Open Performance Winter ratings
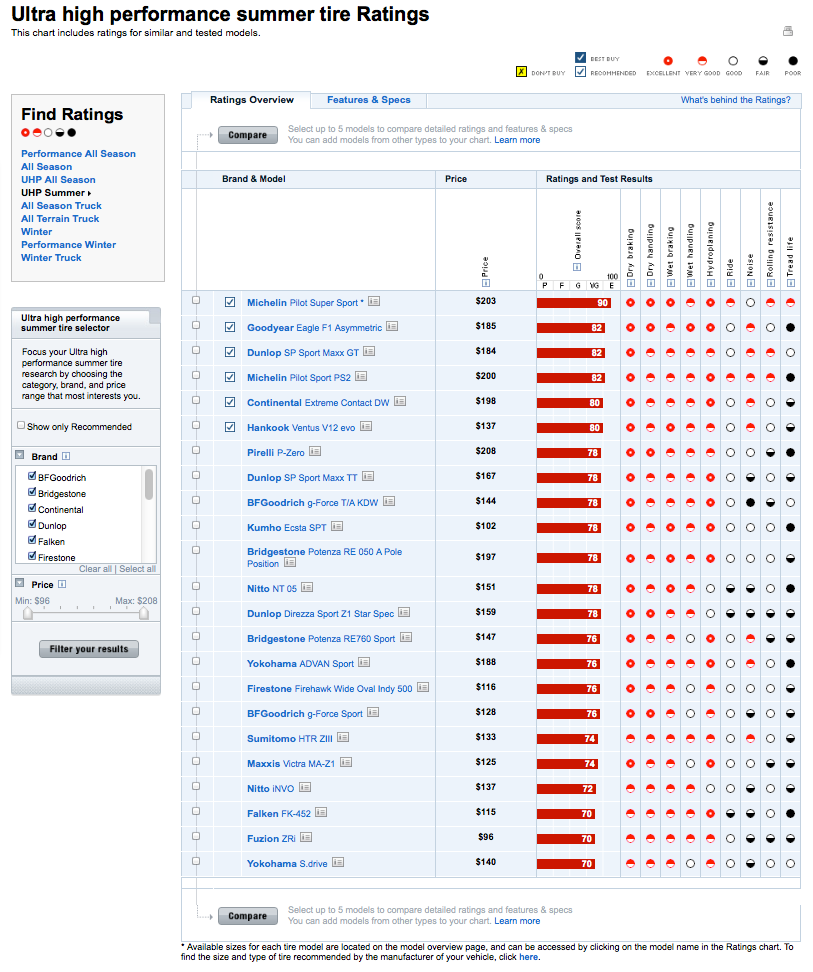This screenshot has height=972, width=813. [x=68, y=245]
